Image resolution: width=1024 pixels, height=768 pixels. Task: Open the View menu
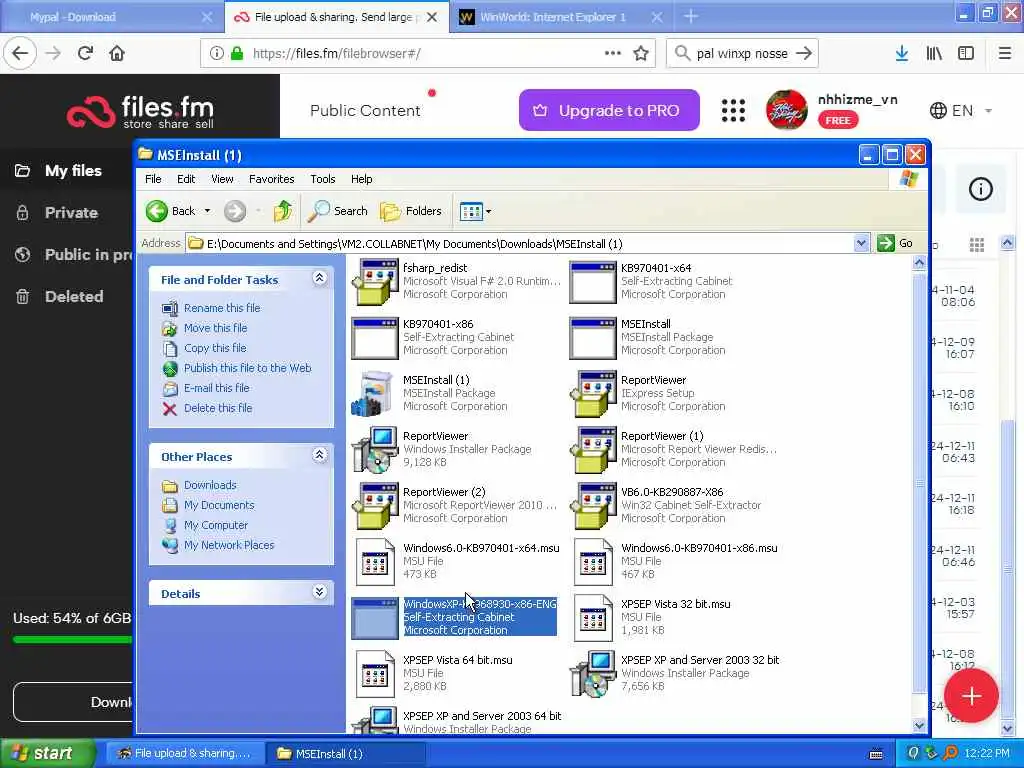click(x=222, y=179)
